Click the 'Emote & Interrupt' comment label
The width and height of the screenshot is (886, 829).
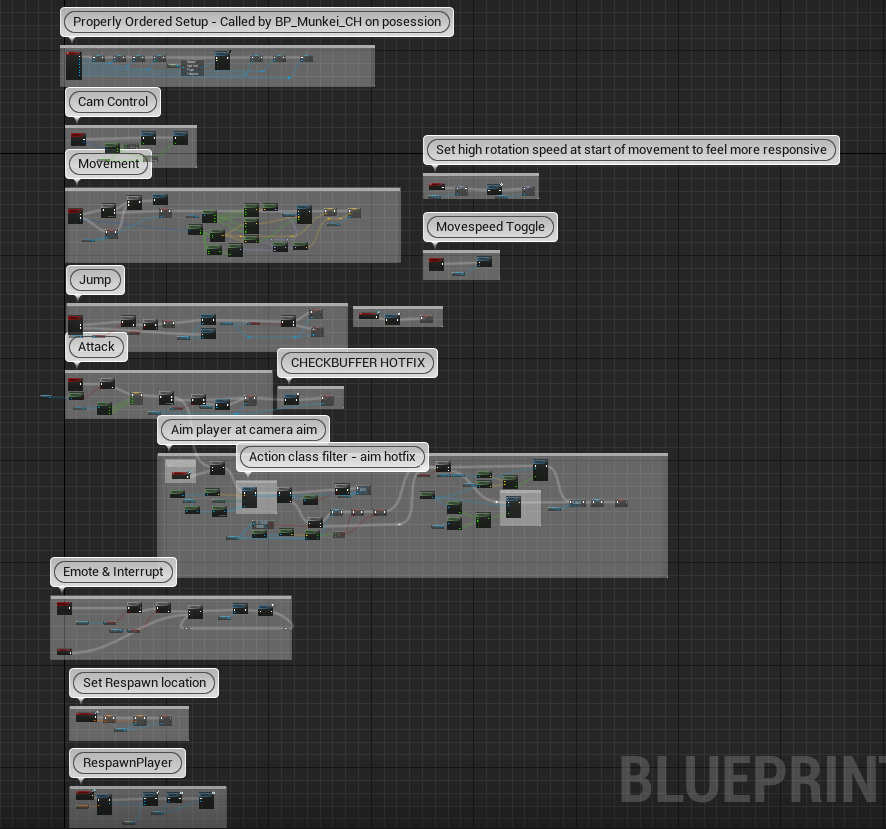point(113,572)
